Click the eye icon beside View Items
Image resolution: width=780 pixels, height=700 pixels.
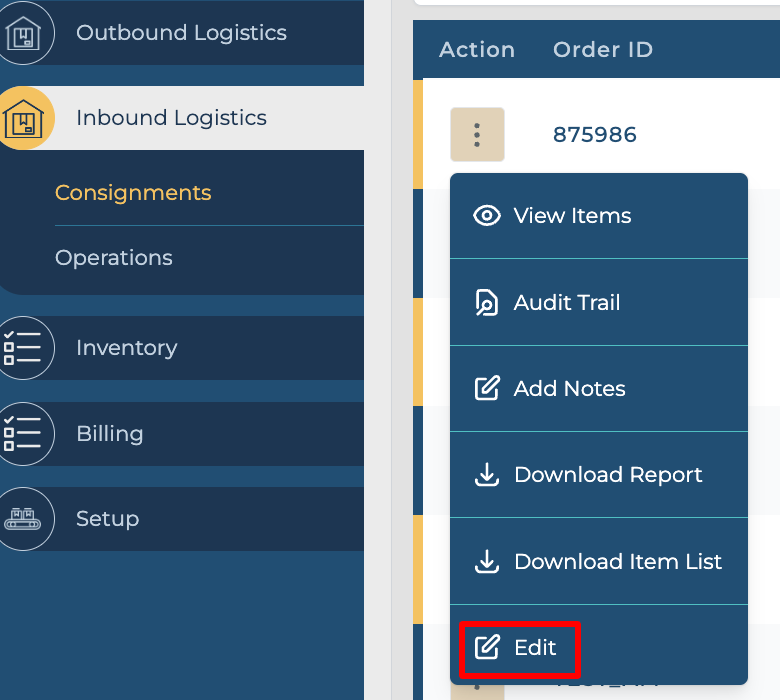point(487,216)
